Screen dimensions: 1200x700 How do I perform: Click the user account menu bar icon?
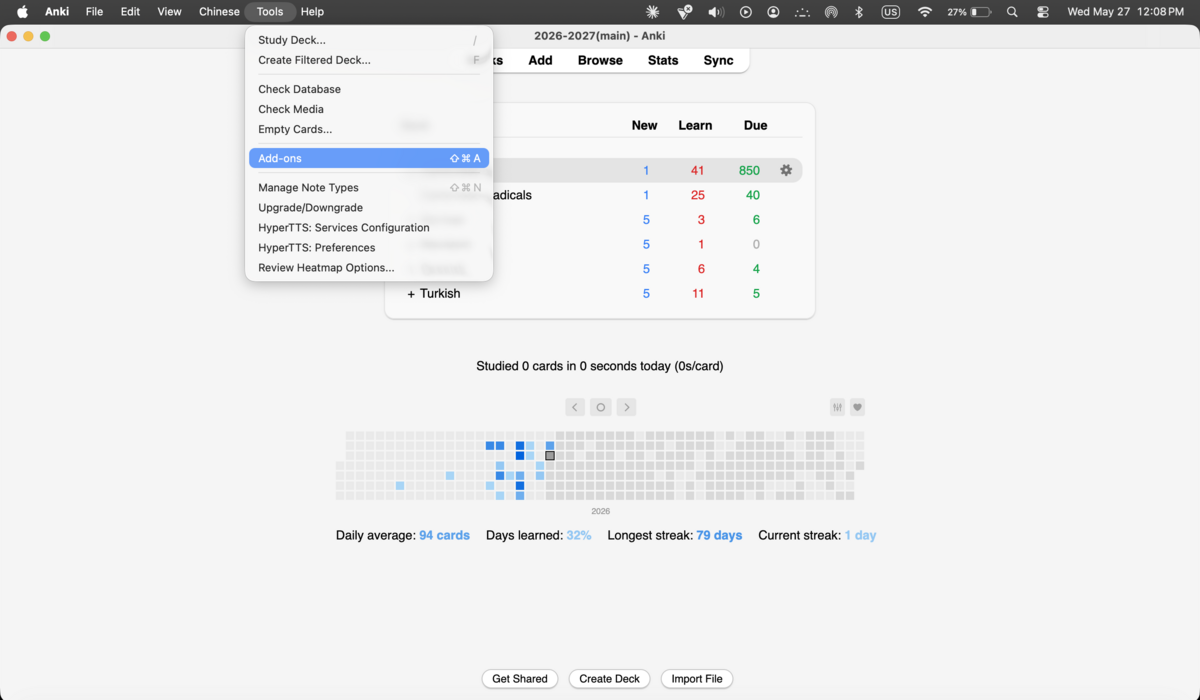coord(773,12)
